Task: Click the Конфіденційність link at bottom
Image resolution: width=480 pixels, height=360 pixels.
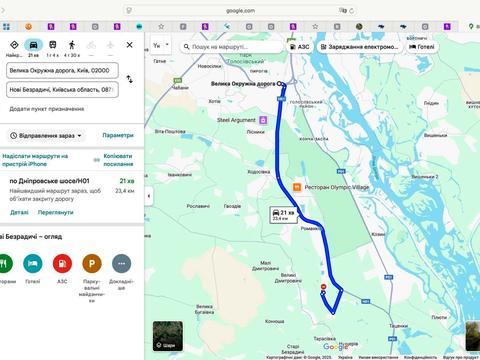Action: click(420, 357)
